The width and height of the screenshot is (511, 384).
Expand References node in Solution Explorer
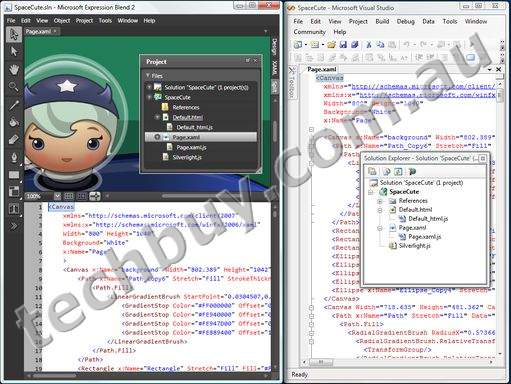[x=379, y=201]
